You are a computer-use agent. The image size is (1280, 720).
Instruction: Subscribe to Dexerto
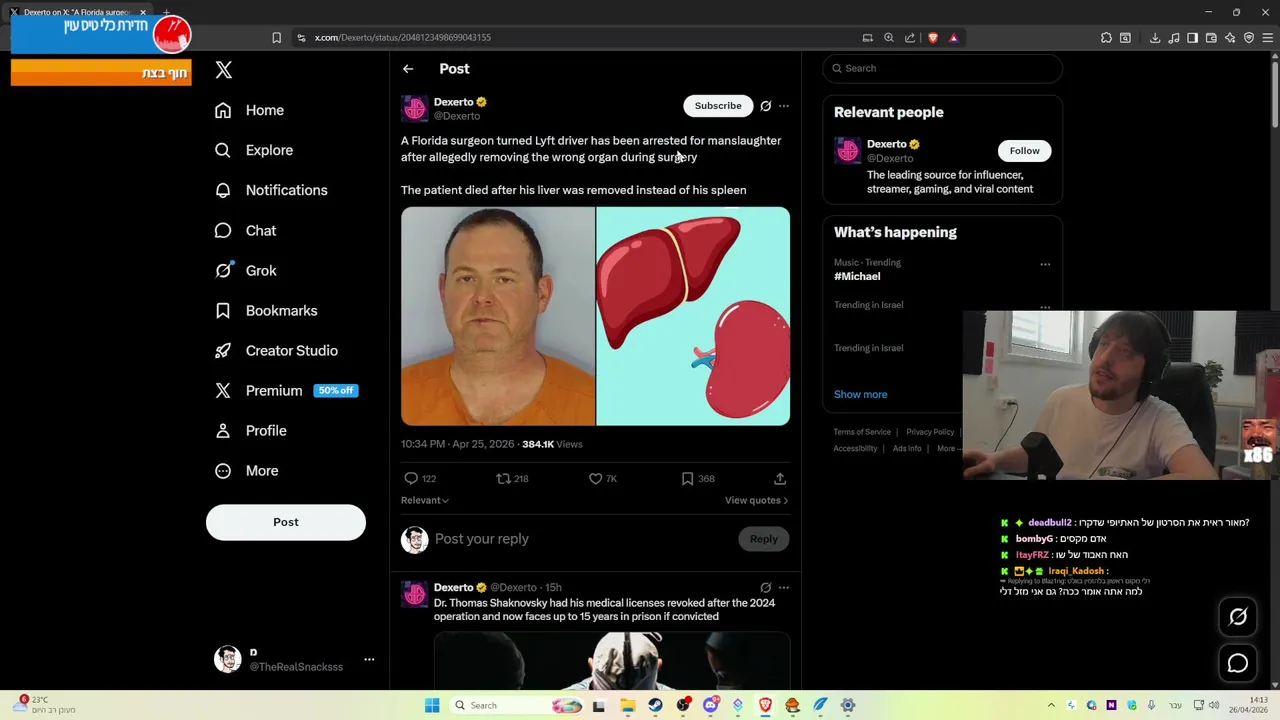[718, 106]
